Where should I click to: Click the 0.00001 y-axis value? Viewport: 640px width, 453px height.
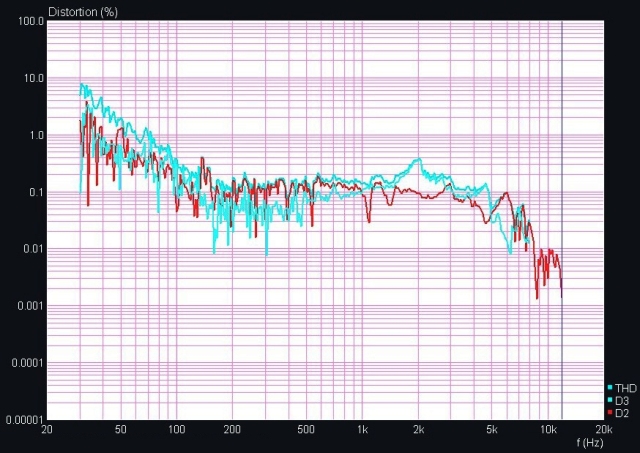[24, 420]
